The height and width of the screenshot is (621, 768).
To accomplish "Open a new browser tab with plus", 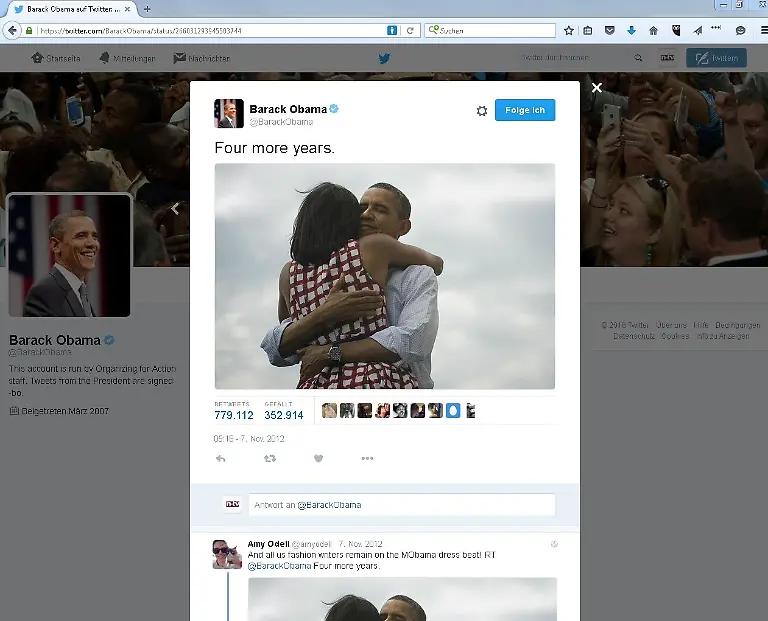I will 147,9.
